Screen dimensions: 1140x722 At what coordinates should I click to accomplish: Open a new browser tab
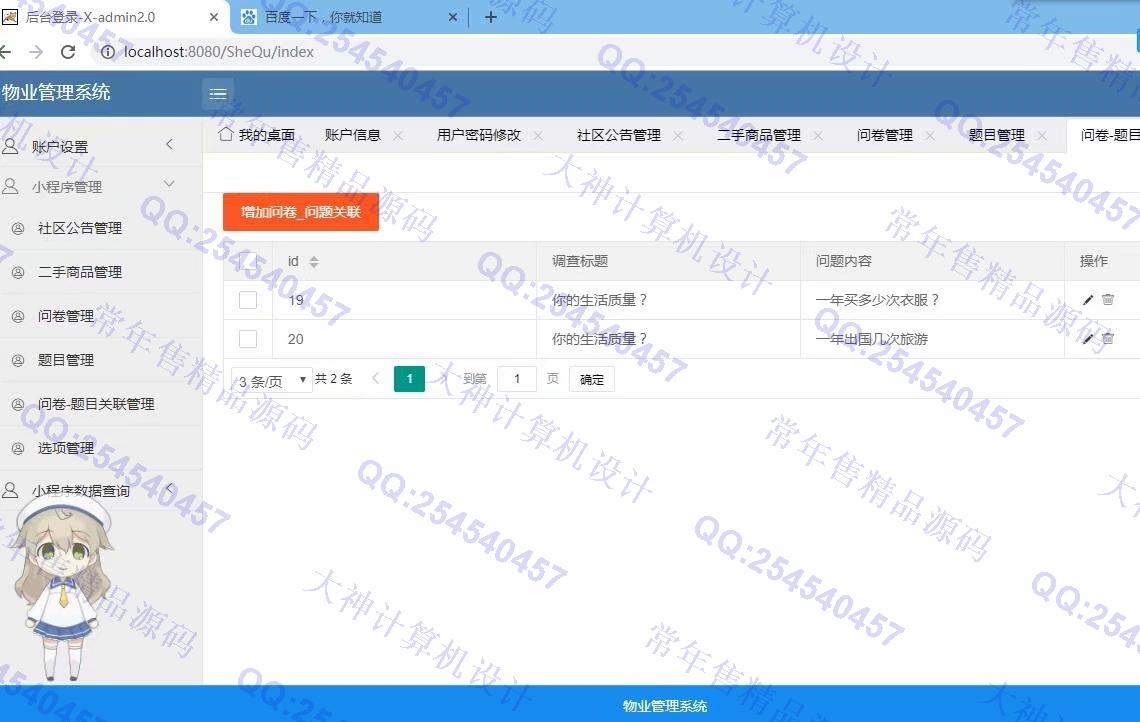point(491,17)
